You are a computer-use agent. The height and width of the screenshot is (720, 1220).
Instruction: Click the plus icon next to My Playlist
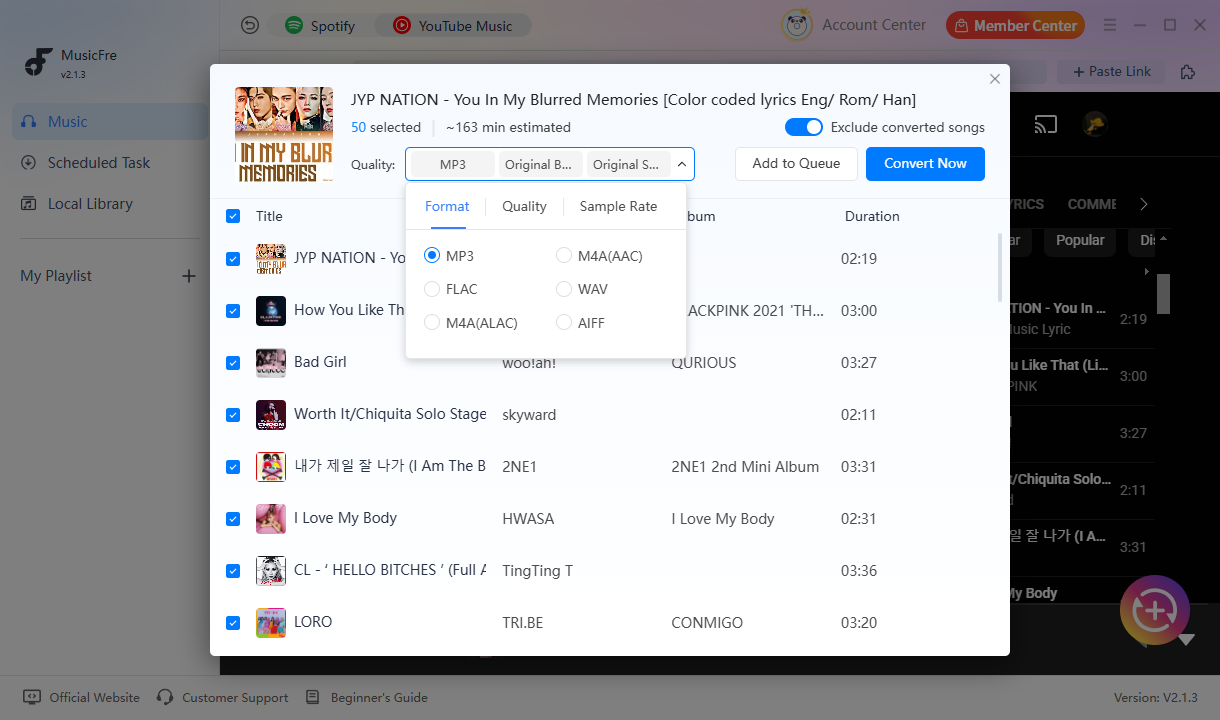tap(188, 276)
